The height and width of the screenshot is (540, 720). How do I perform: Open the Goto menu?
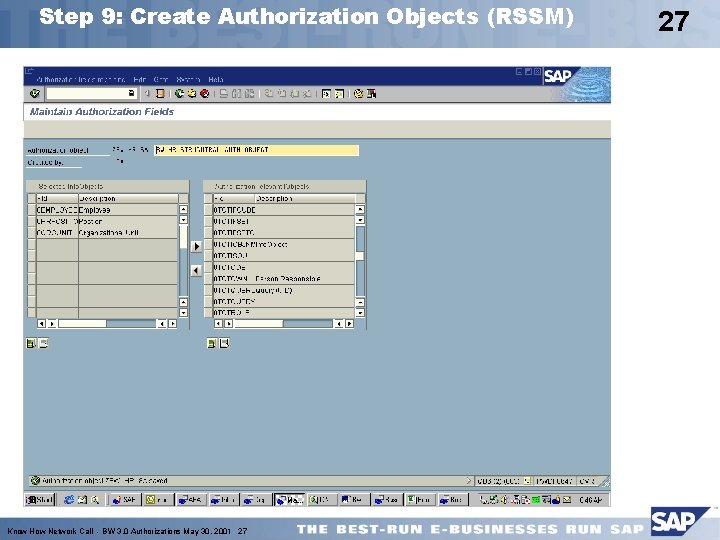(161, 79)
